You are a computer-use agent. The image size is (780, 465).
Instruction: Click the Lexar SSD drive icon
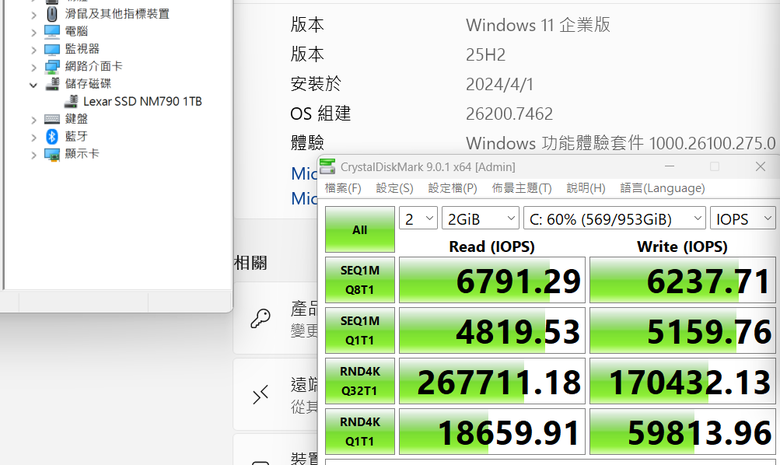click(71, 101)
